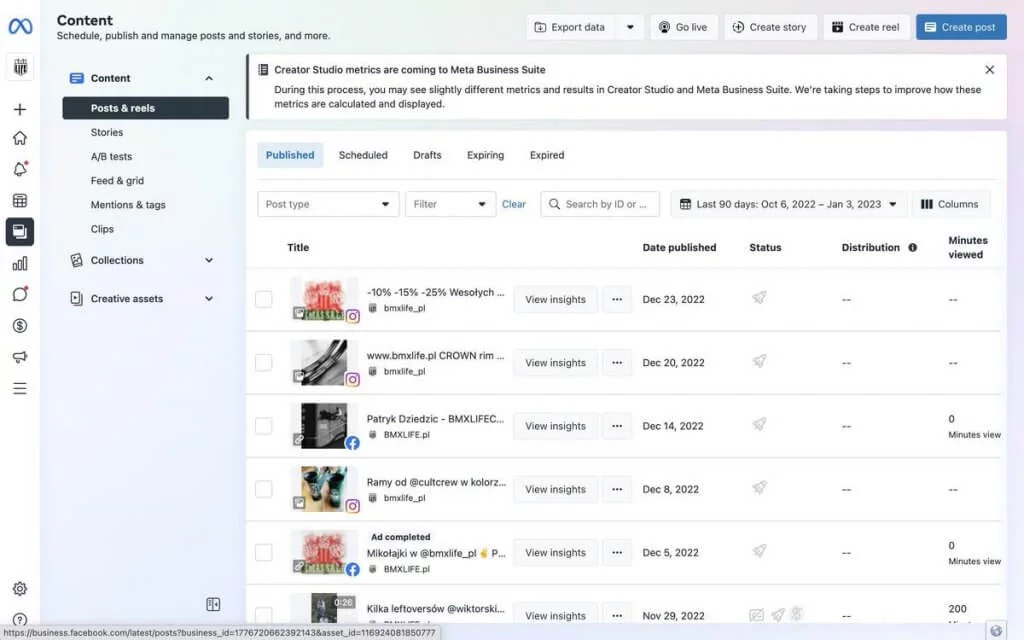Screen dimensions: 1024x640
Task: Switch to the Scheduled tab
Action: pyautogui.click(x=363, y=155)
